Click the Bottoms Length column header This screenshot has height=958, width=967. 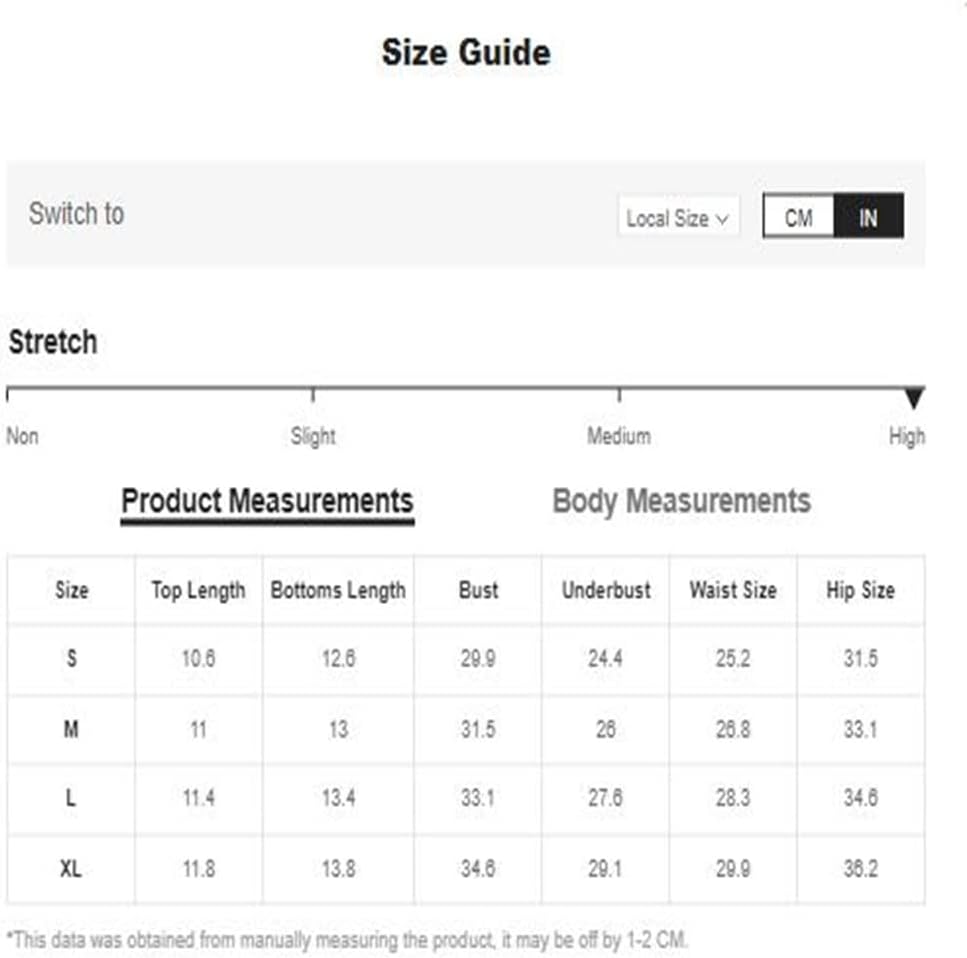click(x=338, y=590)
